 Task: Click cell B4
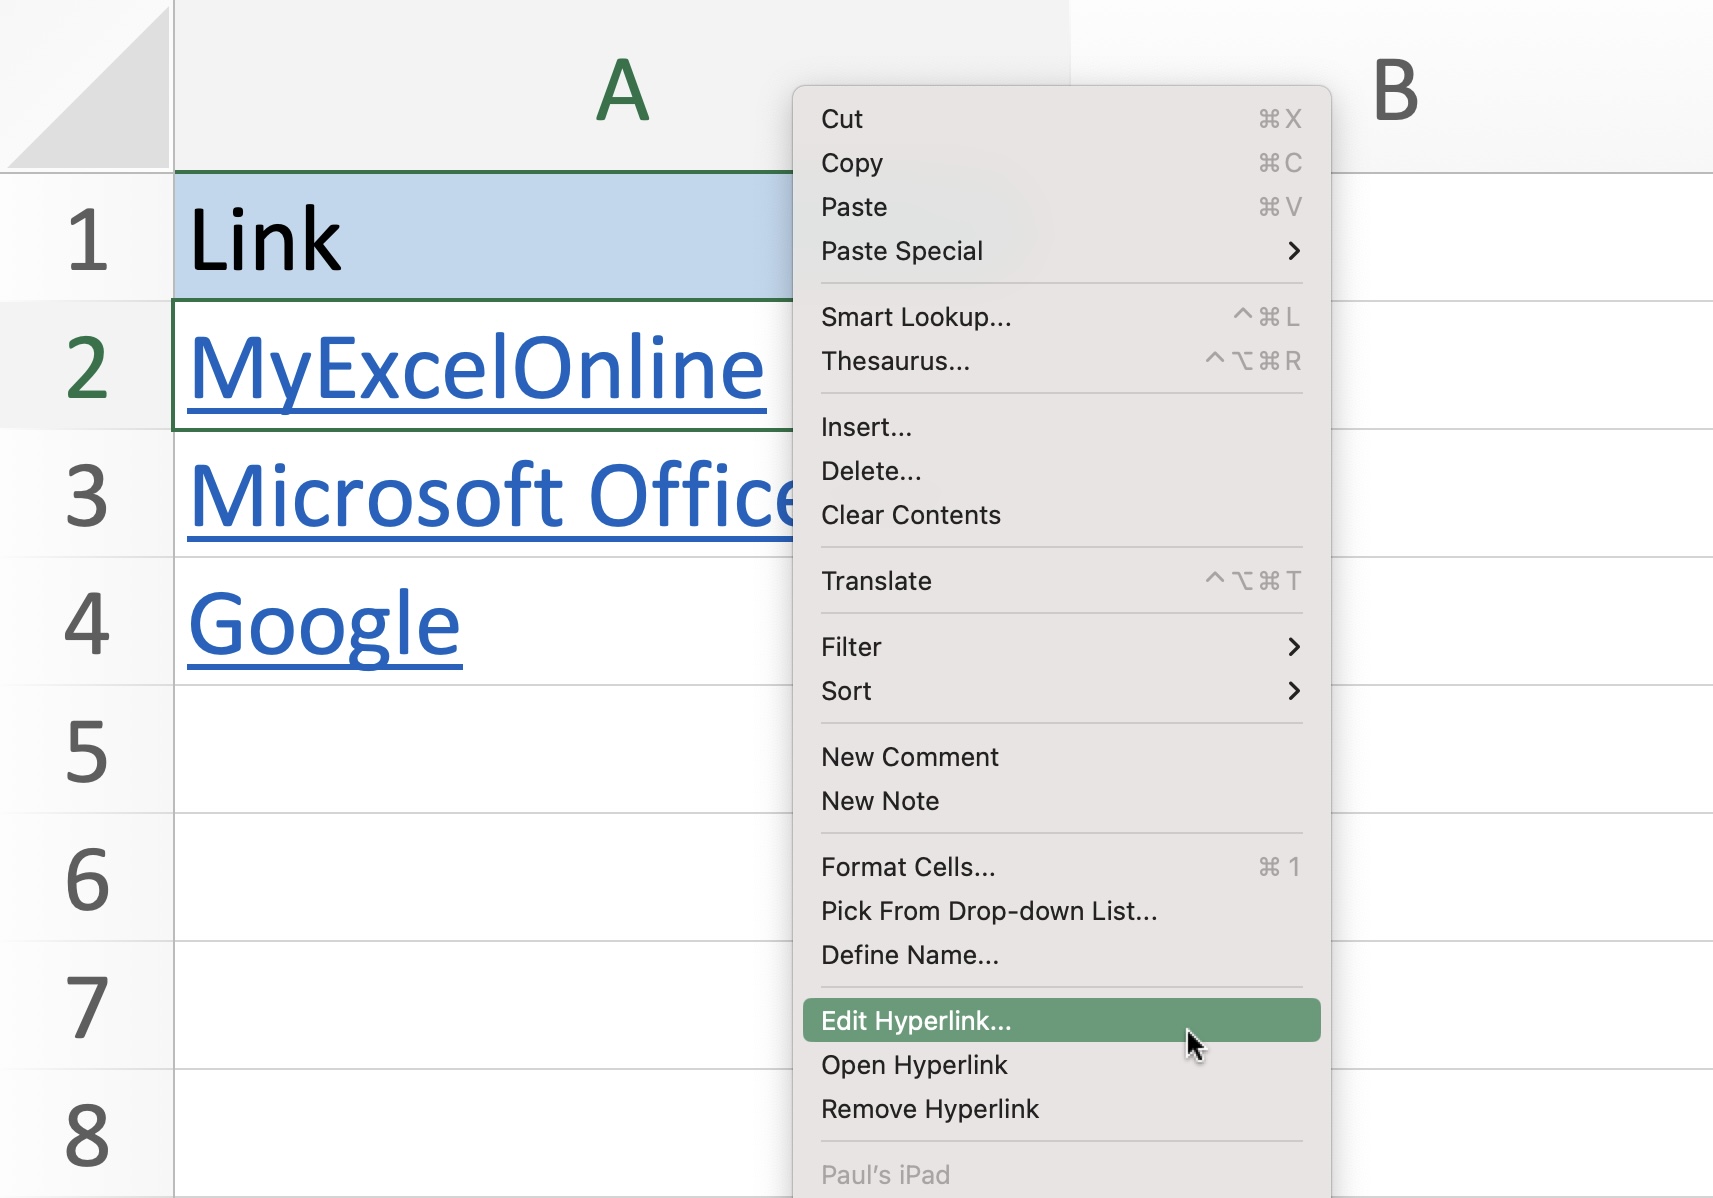point(1521,622)
